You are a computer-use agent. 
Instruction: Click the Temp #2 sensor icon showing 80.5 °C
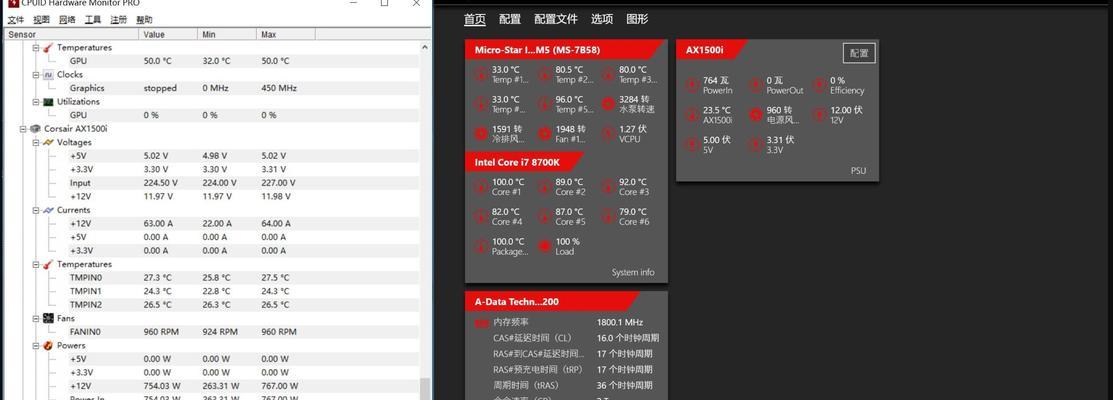tap(544, 74)
